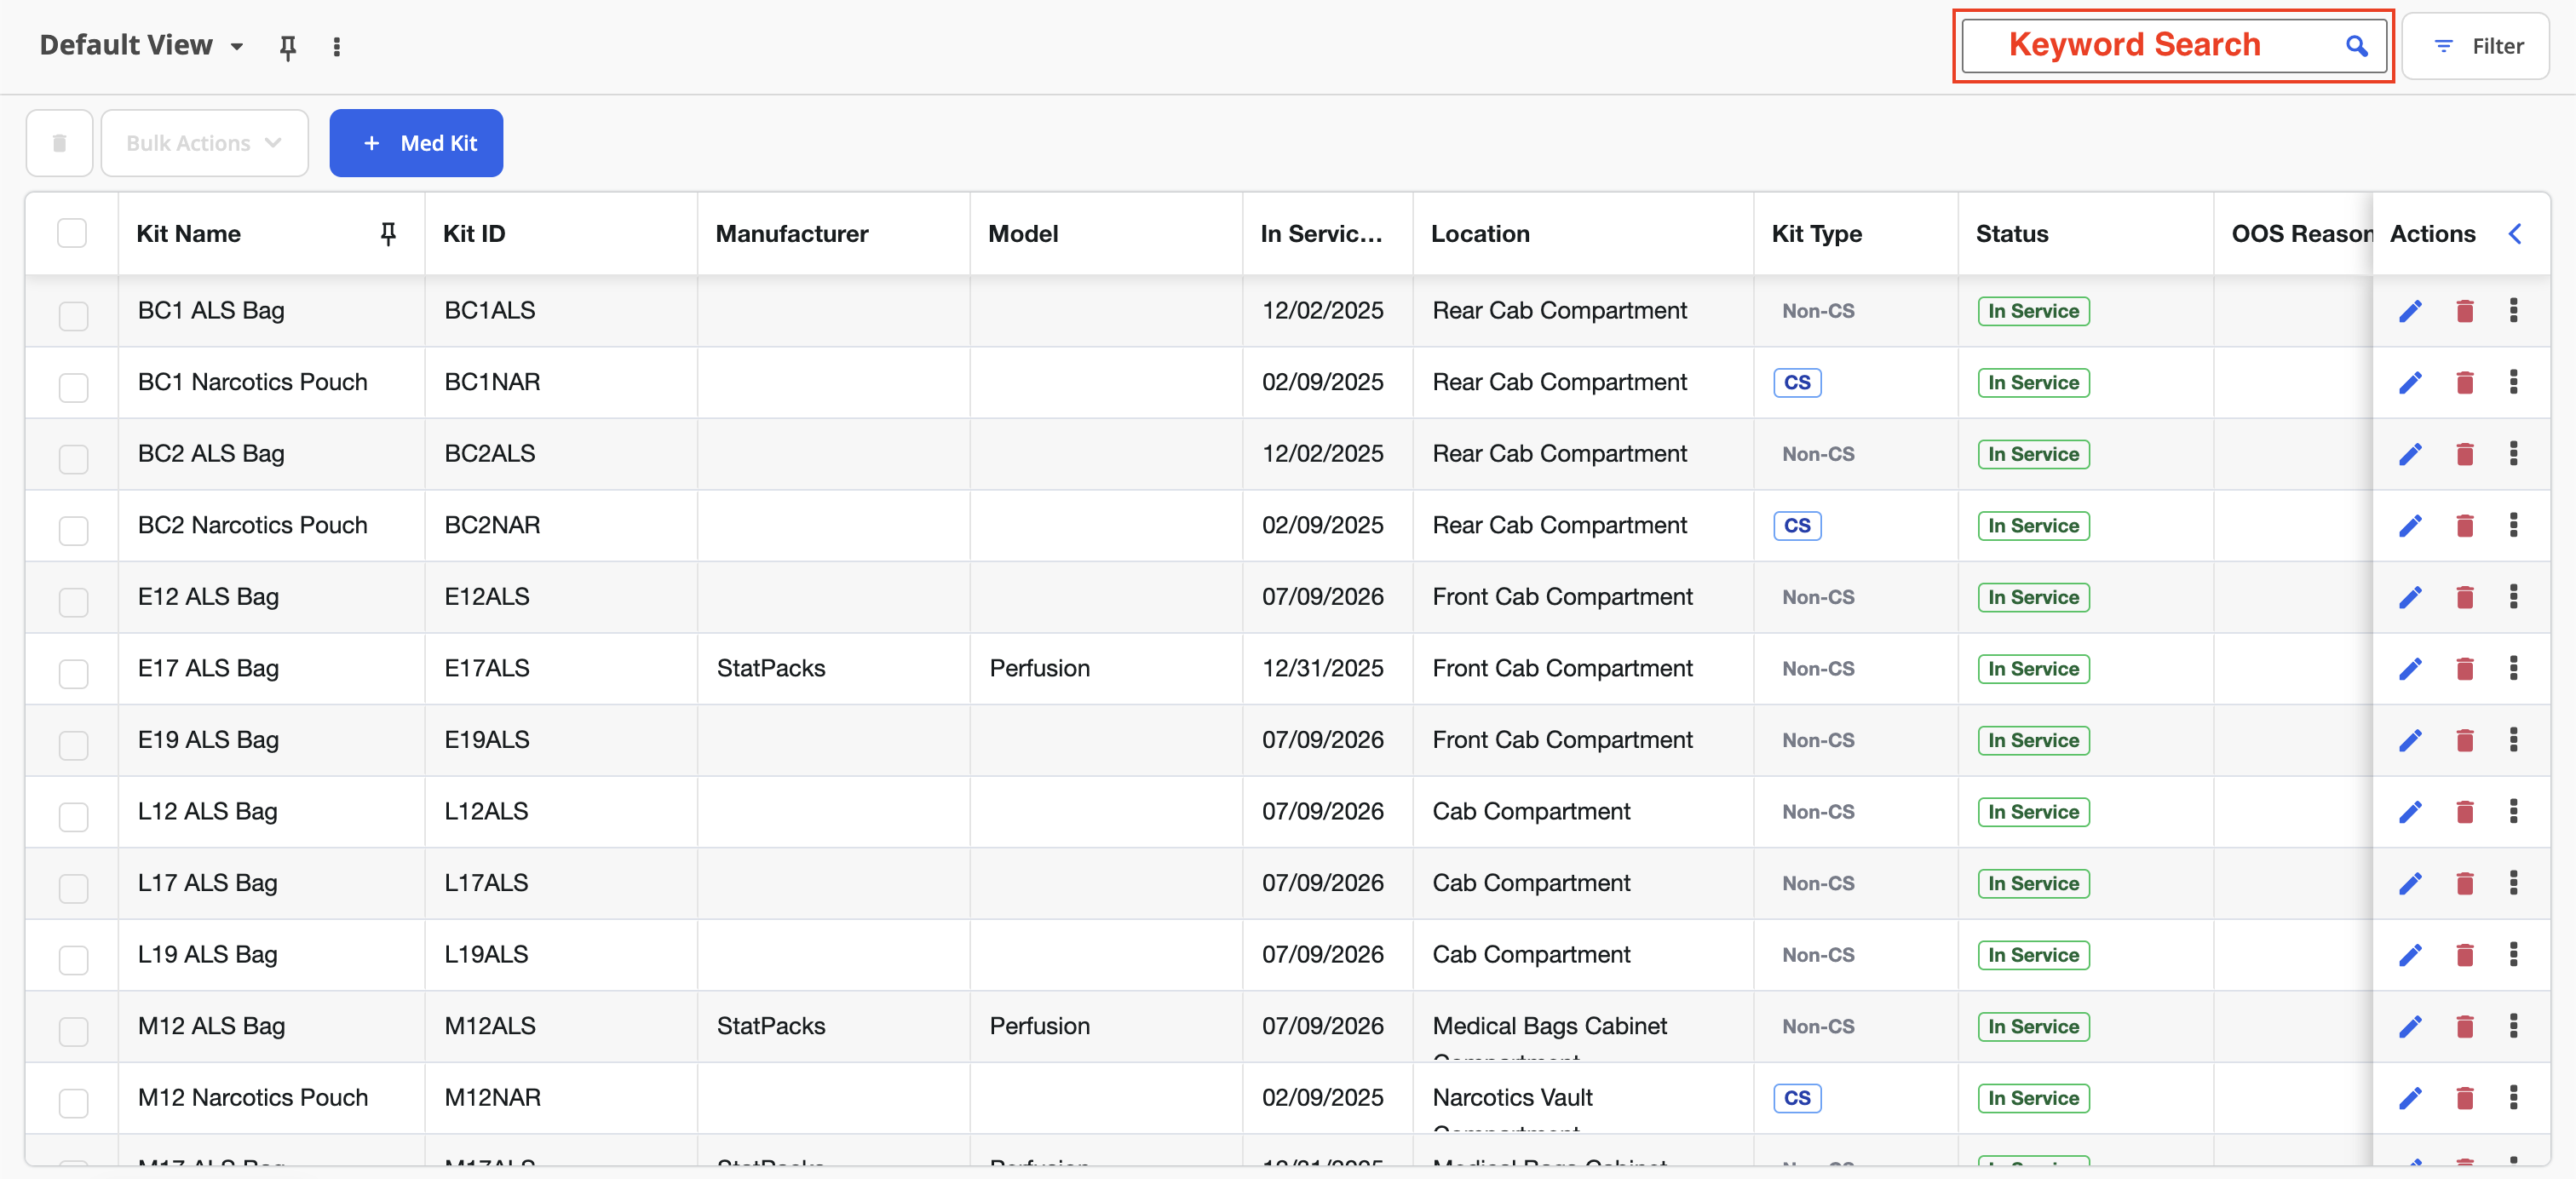
Task: Sort by Kit Type column header
Action: coord(1816,234)
